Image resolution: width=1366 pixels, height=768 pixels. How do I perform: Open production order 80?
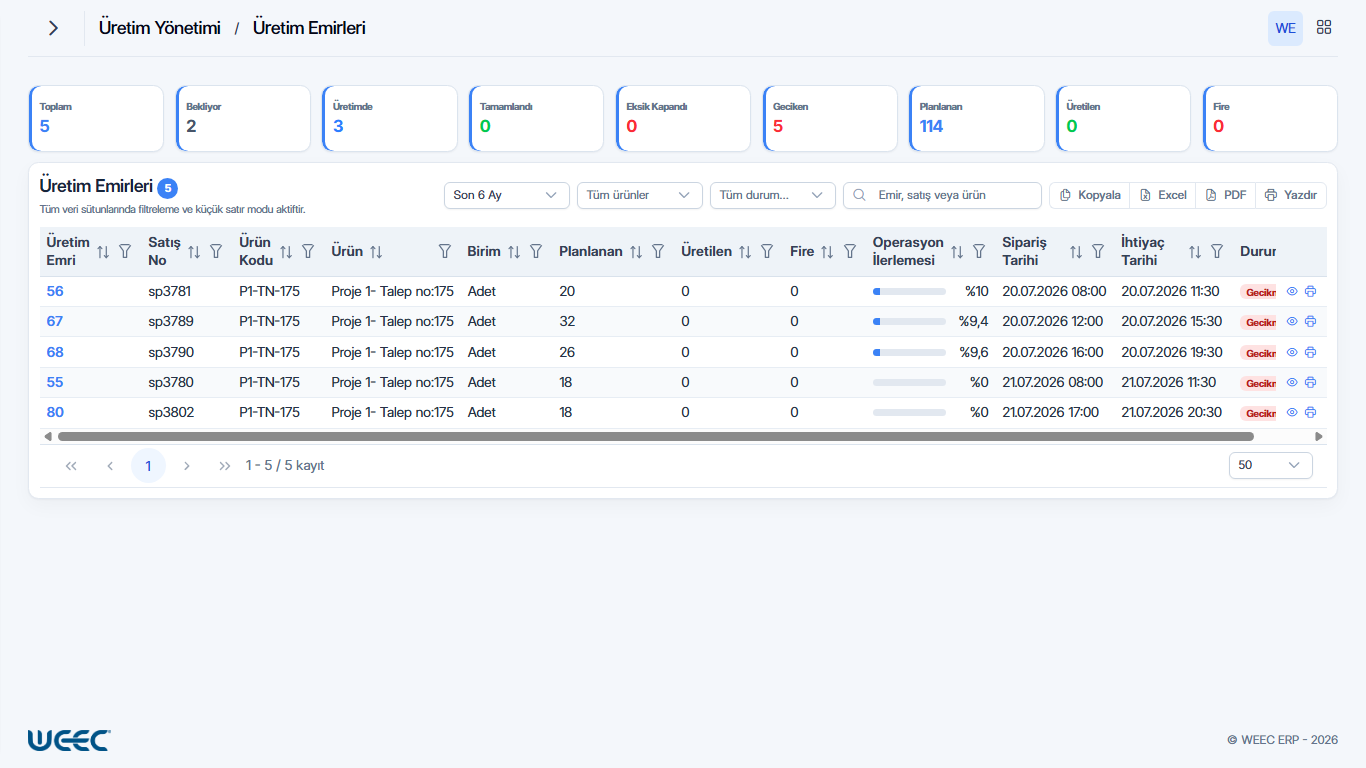point(55,412)
